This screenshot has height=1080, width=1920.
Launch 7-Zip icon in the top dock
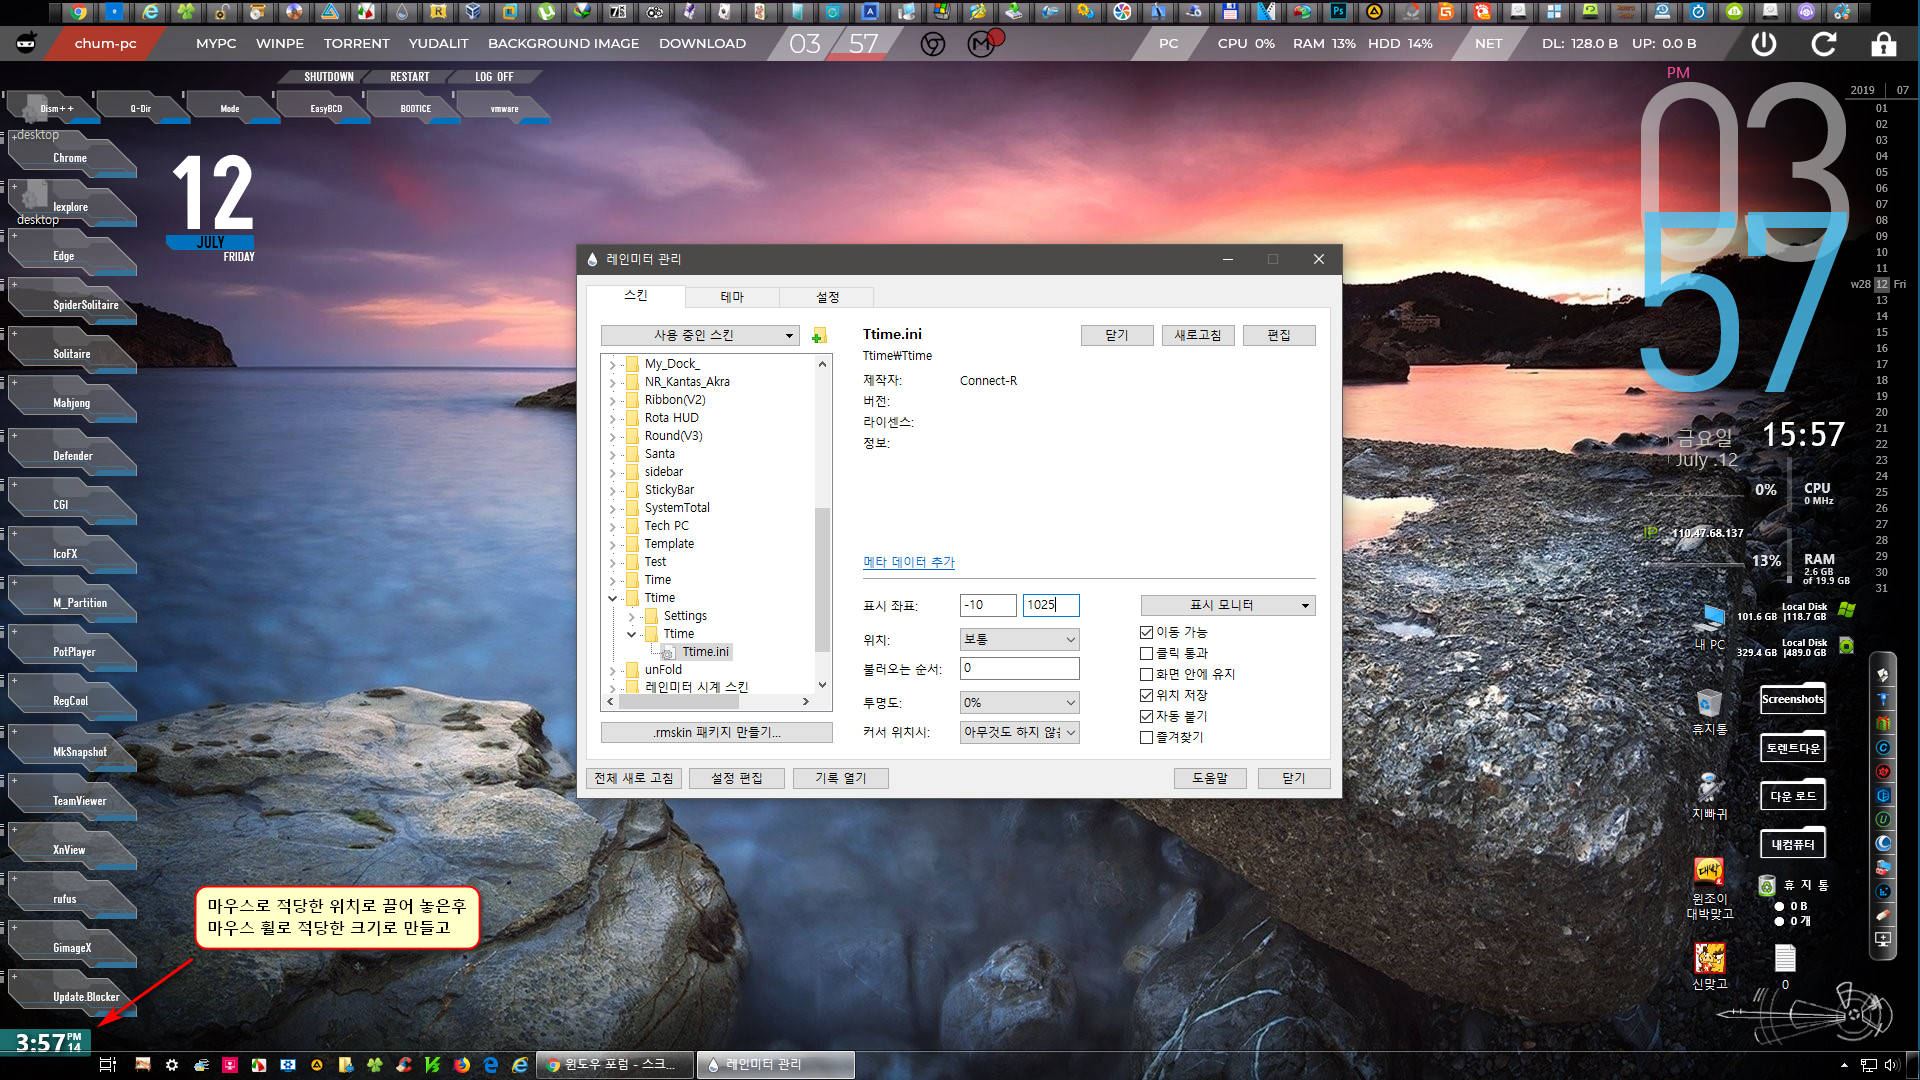(618, 12)
